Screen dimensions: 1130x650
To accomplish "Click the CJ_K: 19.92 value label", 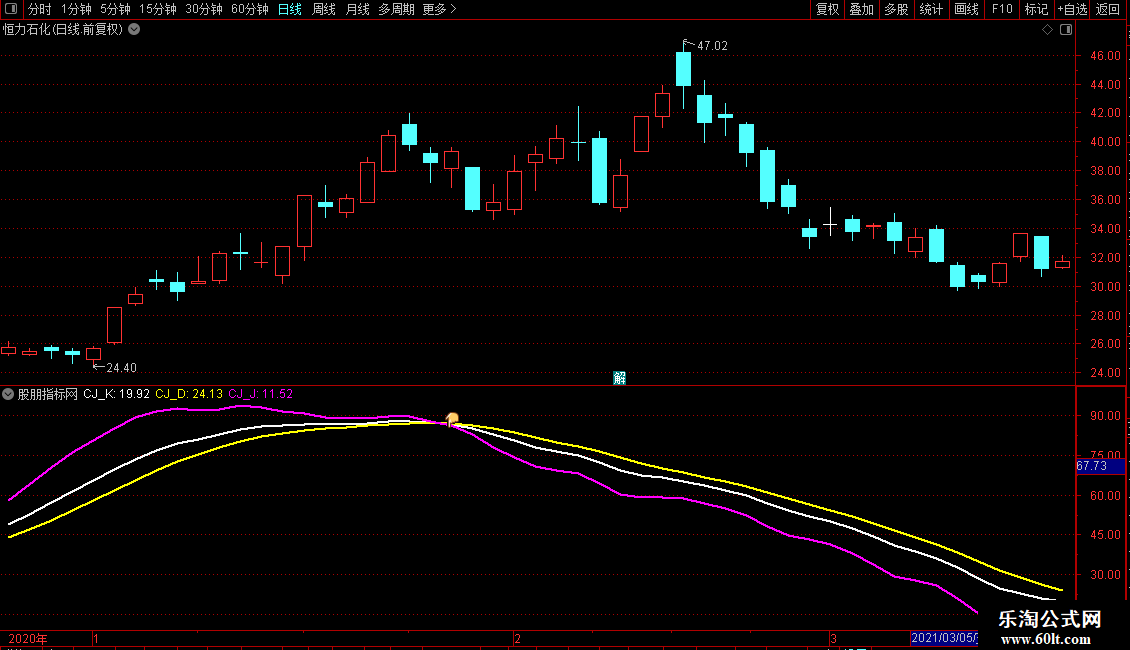I will coord(117,394).
